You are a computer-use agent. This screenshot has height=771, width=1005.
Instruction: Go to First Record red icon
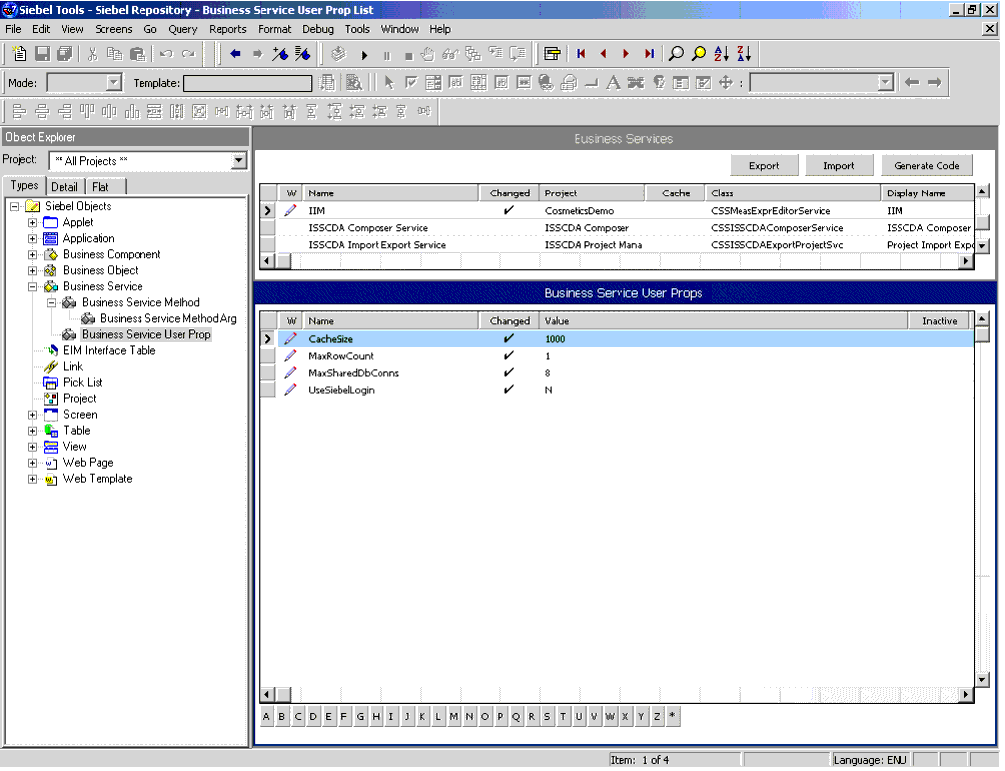581,54
